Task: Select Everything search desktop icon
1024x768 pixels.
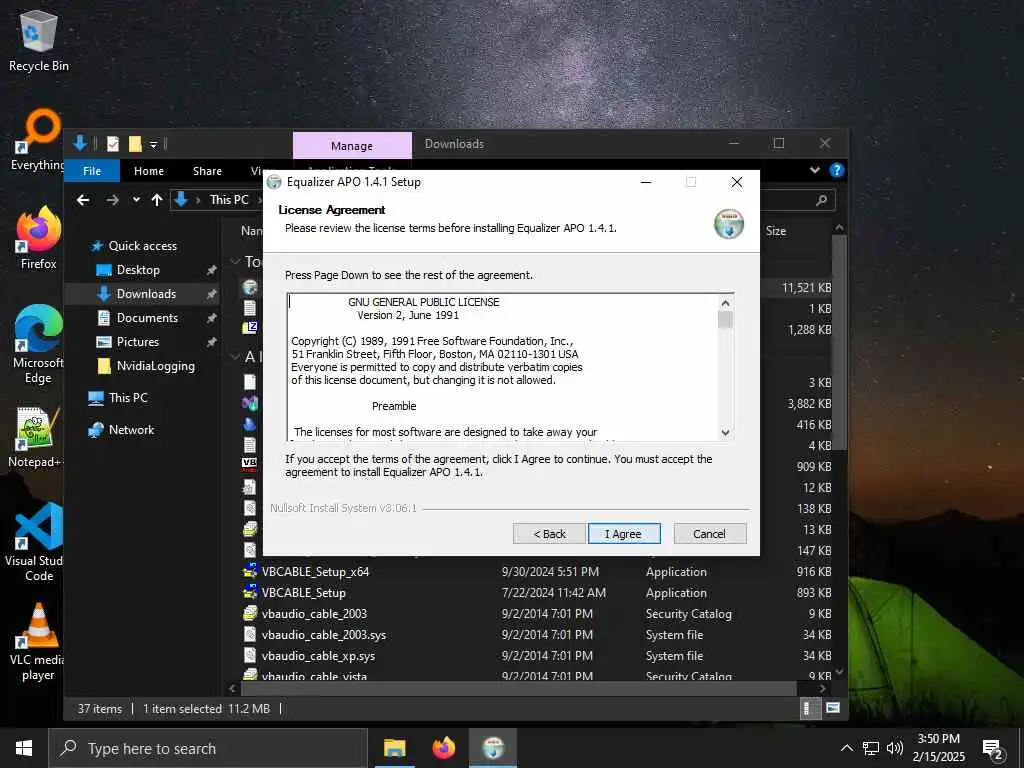Action: 39,140
